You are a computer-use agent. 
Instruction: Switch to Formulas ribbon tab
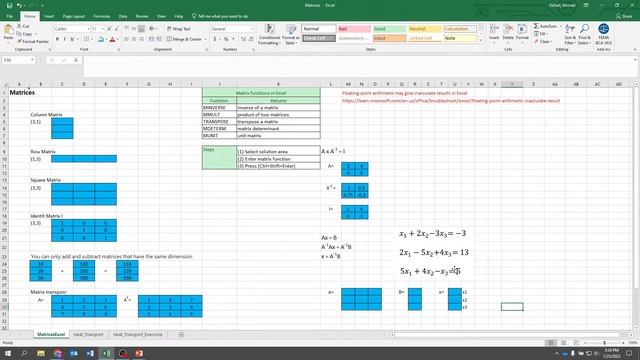click(102, 16)
